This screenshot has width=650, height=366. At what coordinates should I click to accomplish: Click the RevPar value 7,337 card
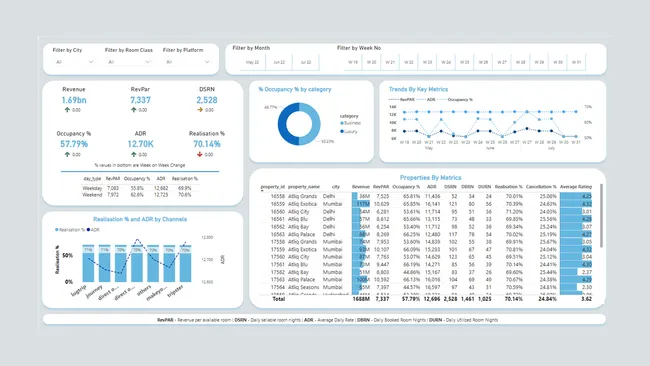140,100
